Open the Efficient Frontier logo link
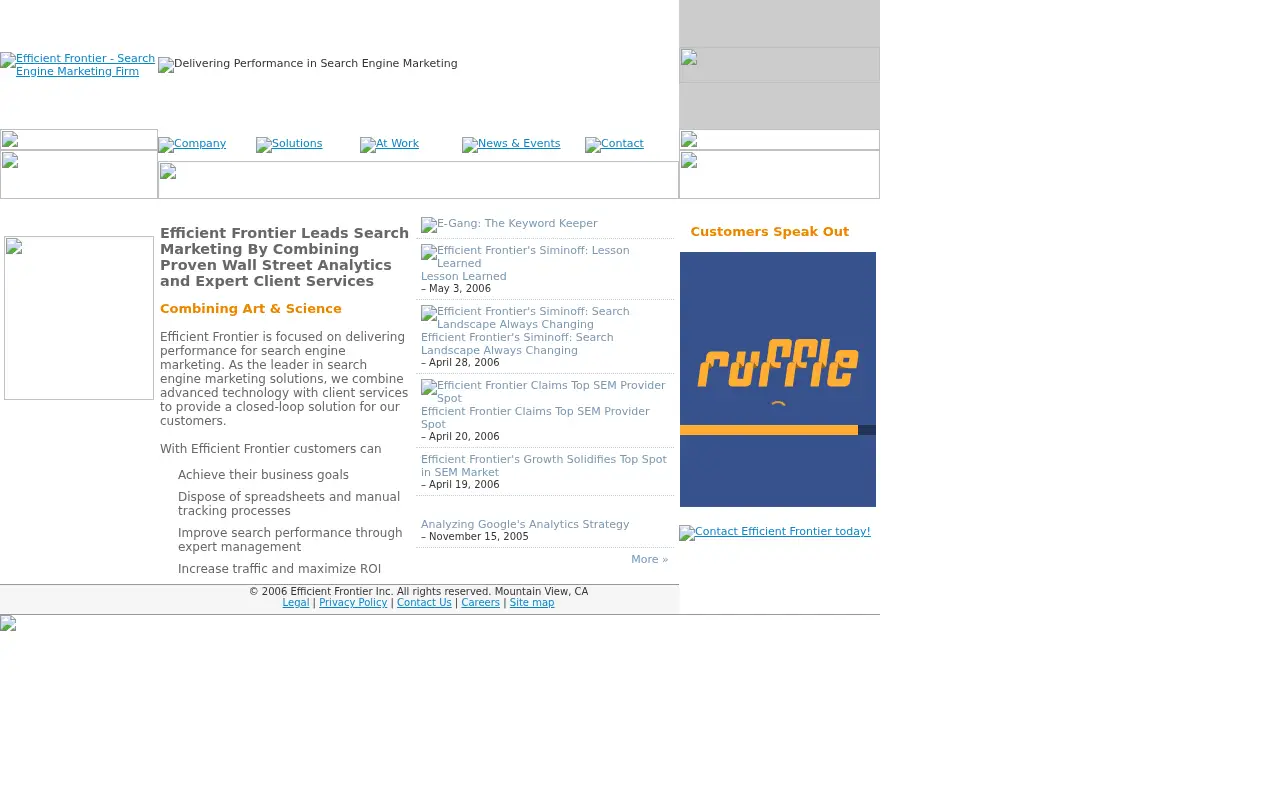This screenshot has width=1280, height=800. [78, 65]
